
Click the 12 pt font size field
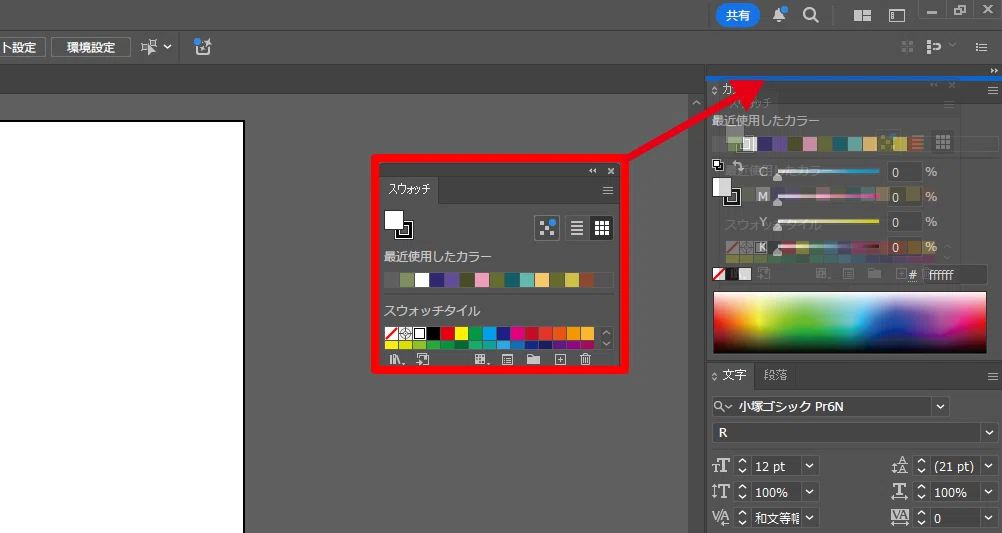[x=775, y=467]
